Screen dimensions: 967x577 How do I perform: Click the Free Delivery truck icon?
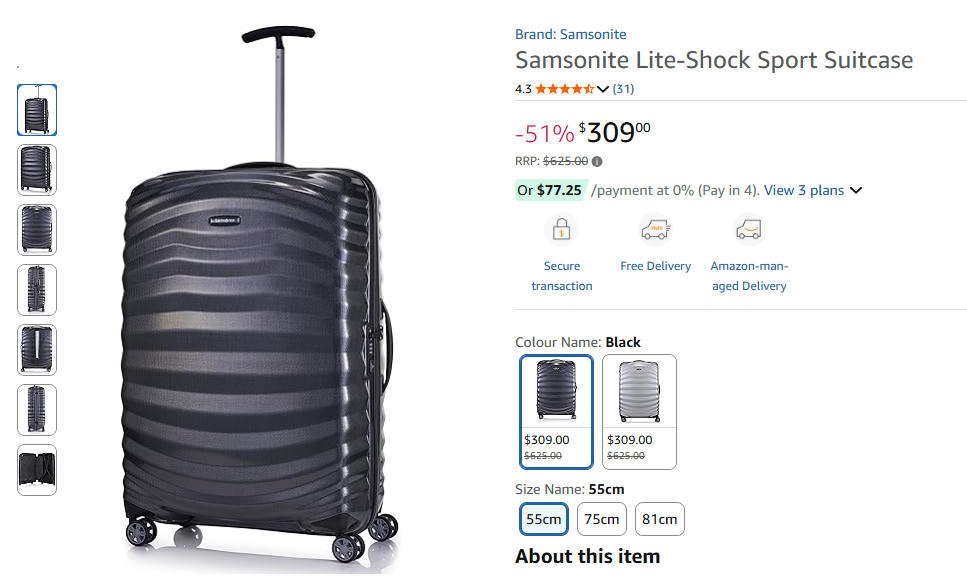coord(655,229)
